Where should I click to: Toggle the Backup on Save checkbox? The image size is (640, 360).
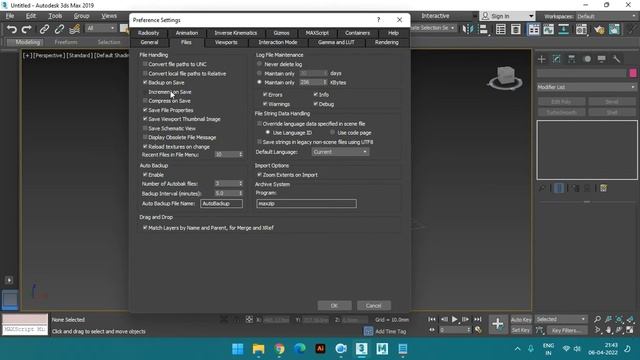click(x=145, y=82)
